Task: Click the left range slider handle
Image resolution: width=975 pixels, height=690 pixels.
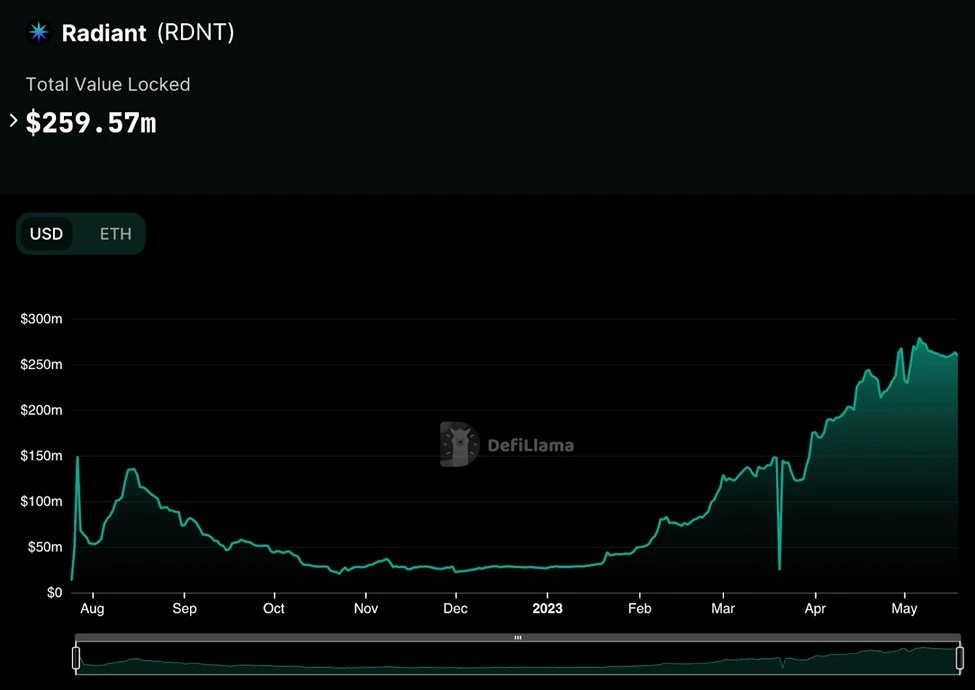Action: [76, 658]
